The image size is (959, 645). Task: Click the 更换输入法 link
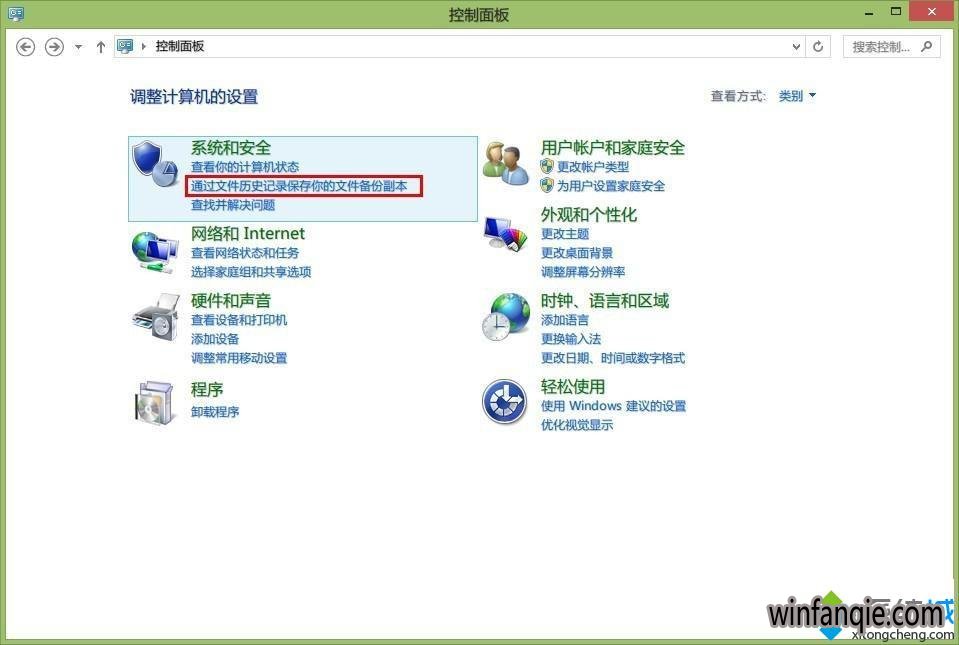(x=571, y=339)
